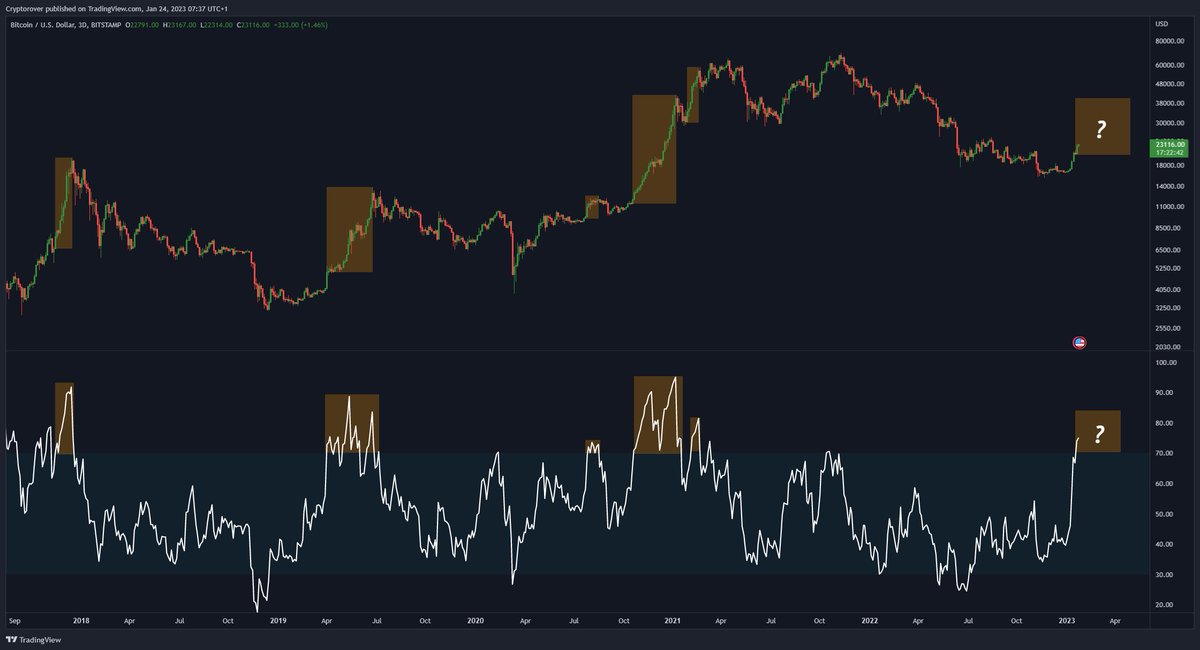
Task: Click the US flag economic event icon
Action: point(1080,343)
